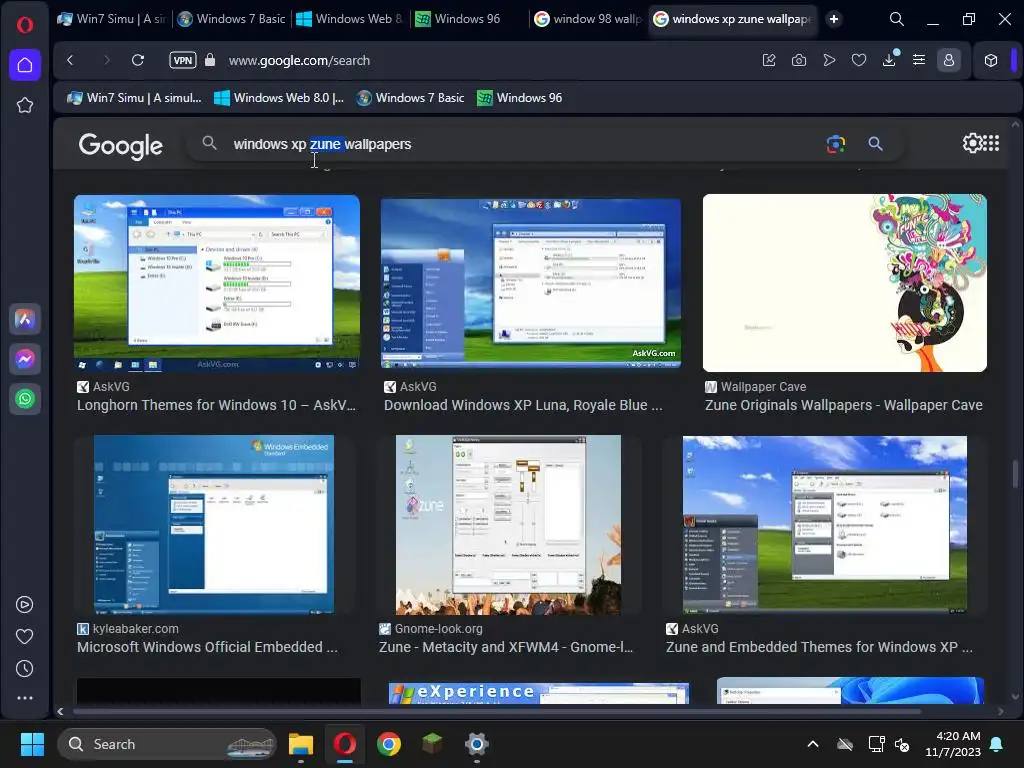The height and width of the screenshot is (768, 1024).
Task: Open the downloads icon
Action: point(889,60)
